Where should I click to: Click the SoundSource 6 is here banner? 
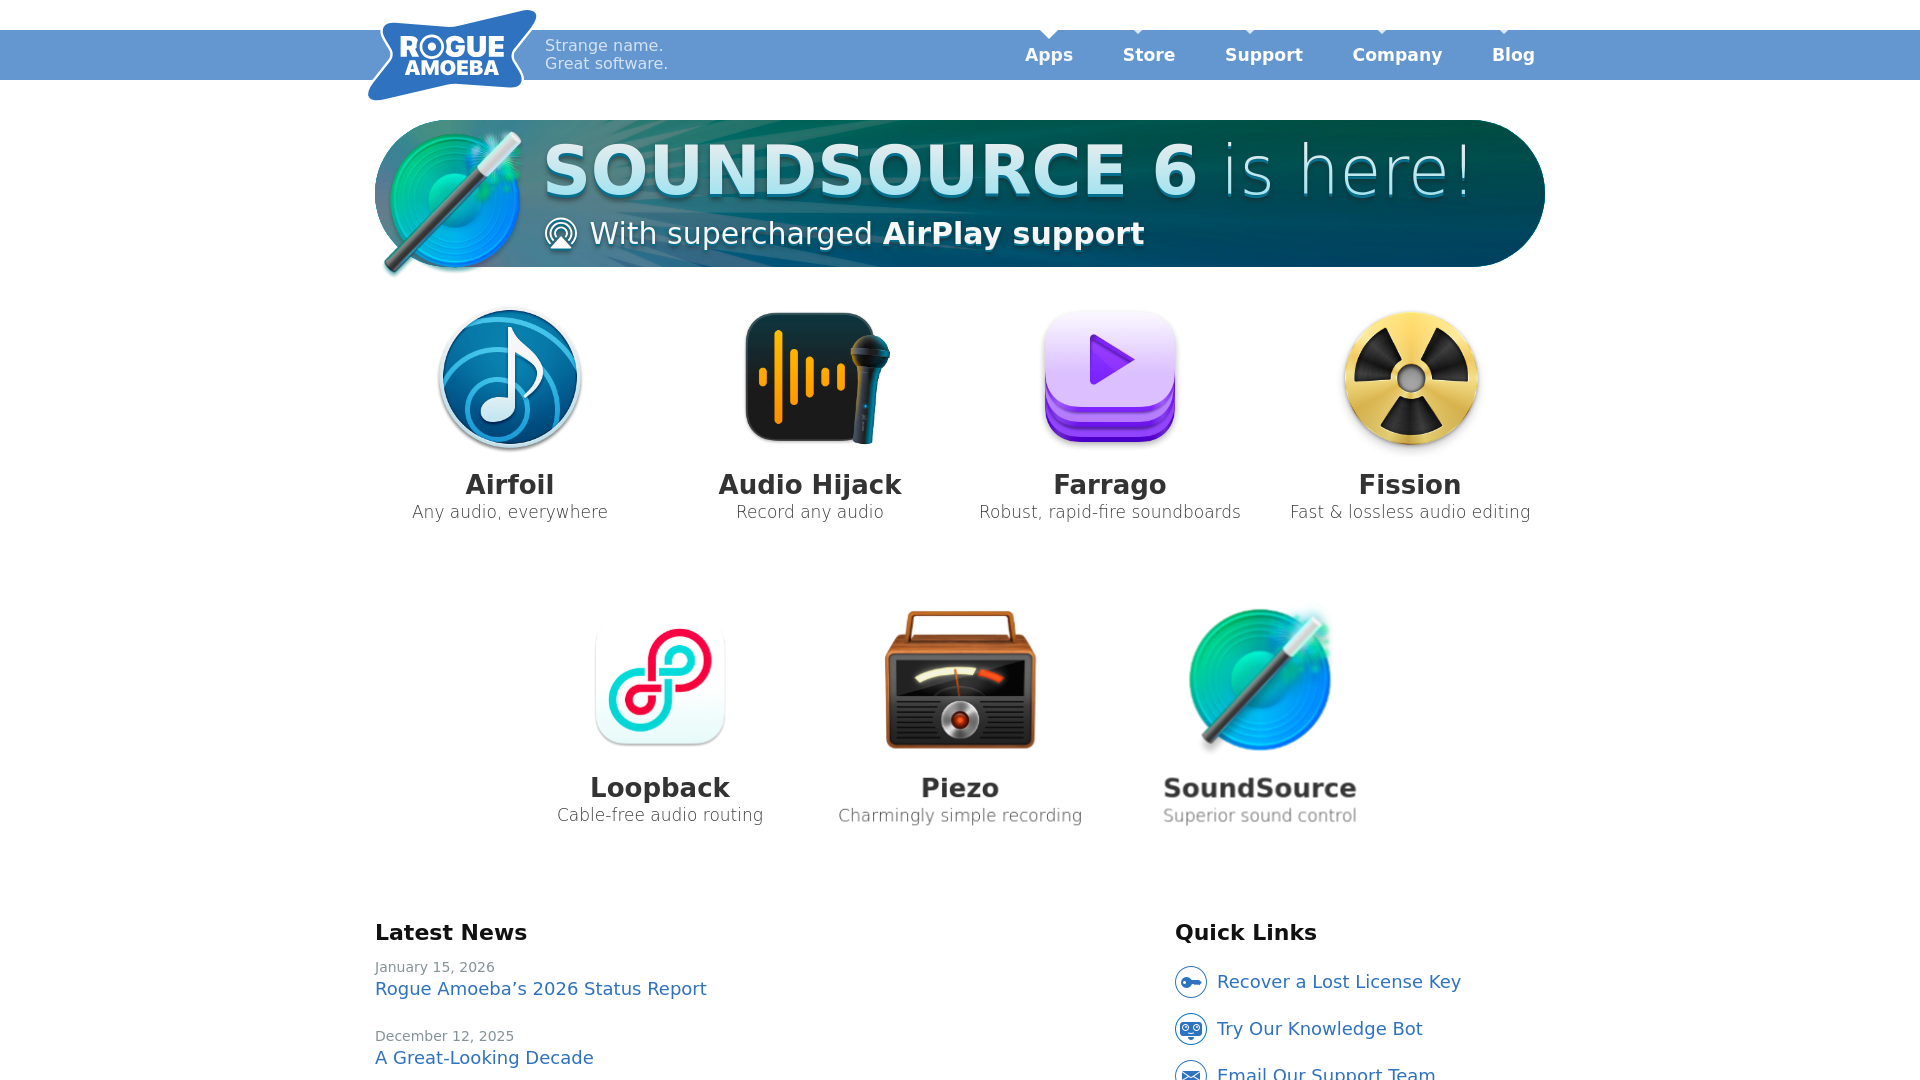(960, 194)
